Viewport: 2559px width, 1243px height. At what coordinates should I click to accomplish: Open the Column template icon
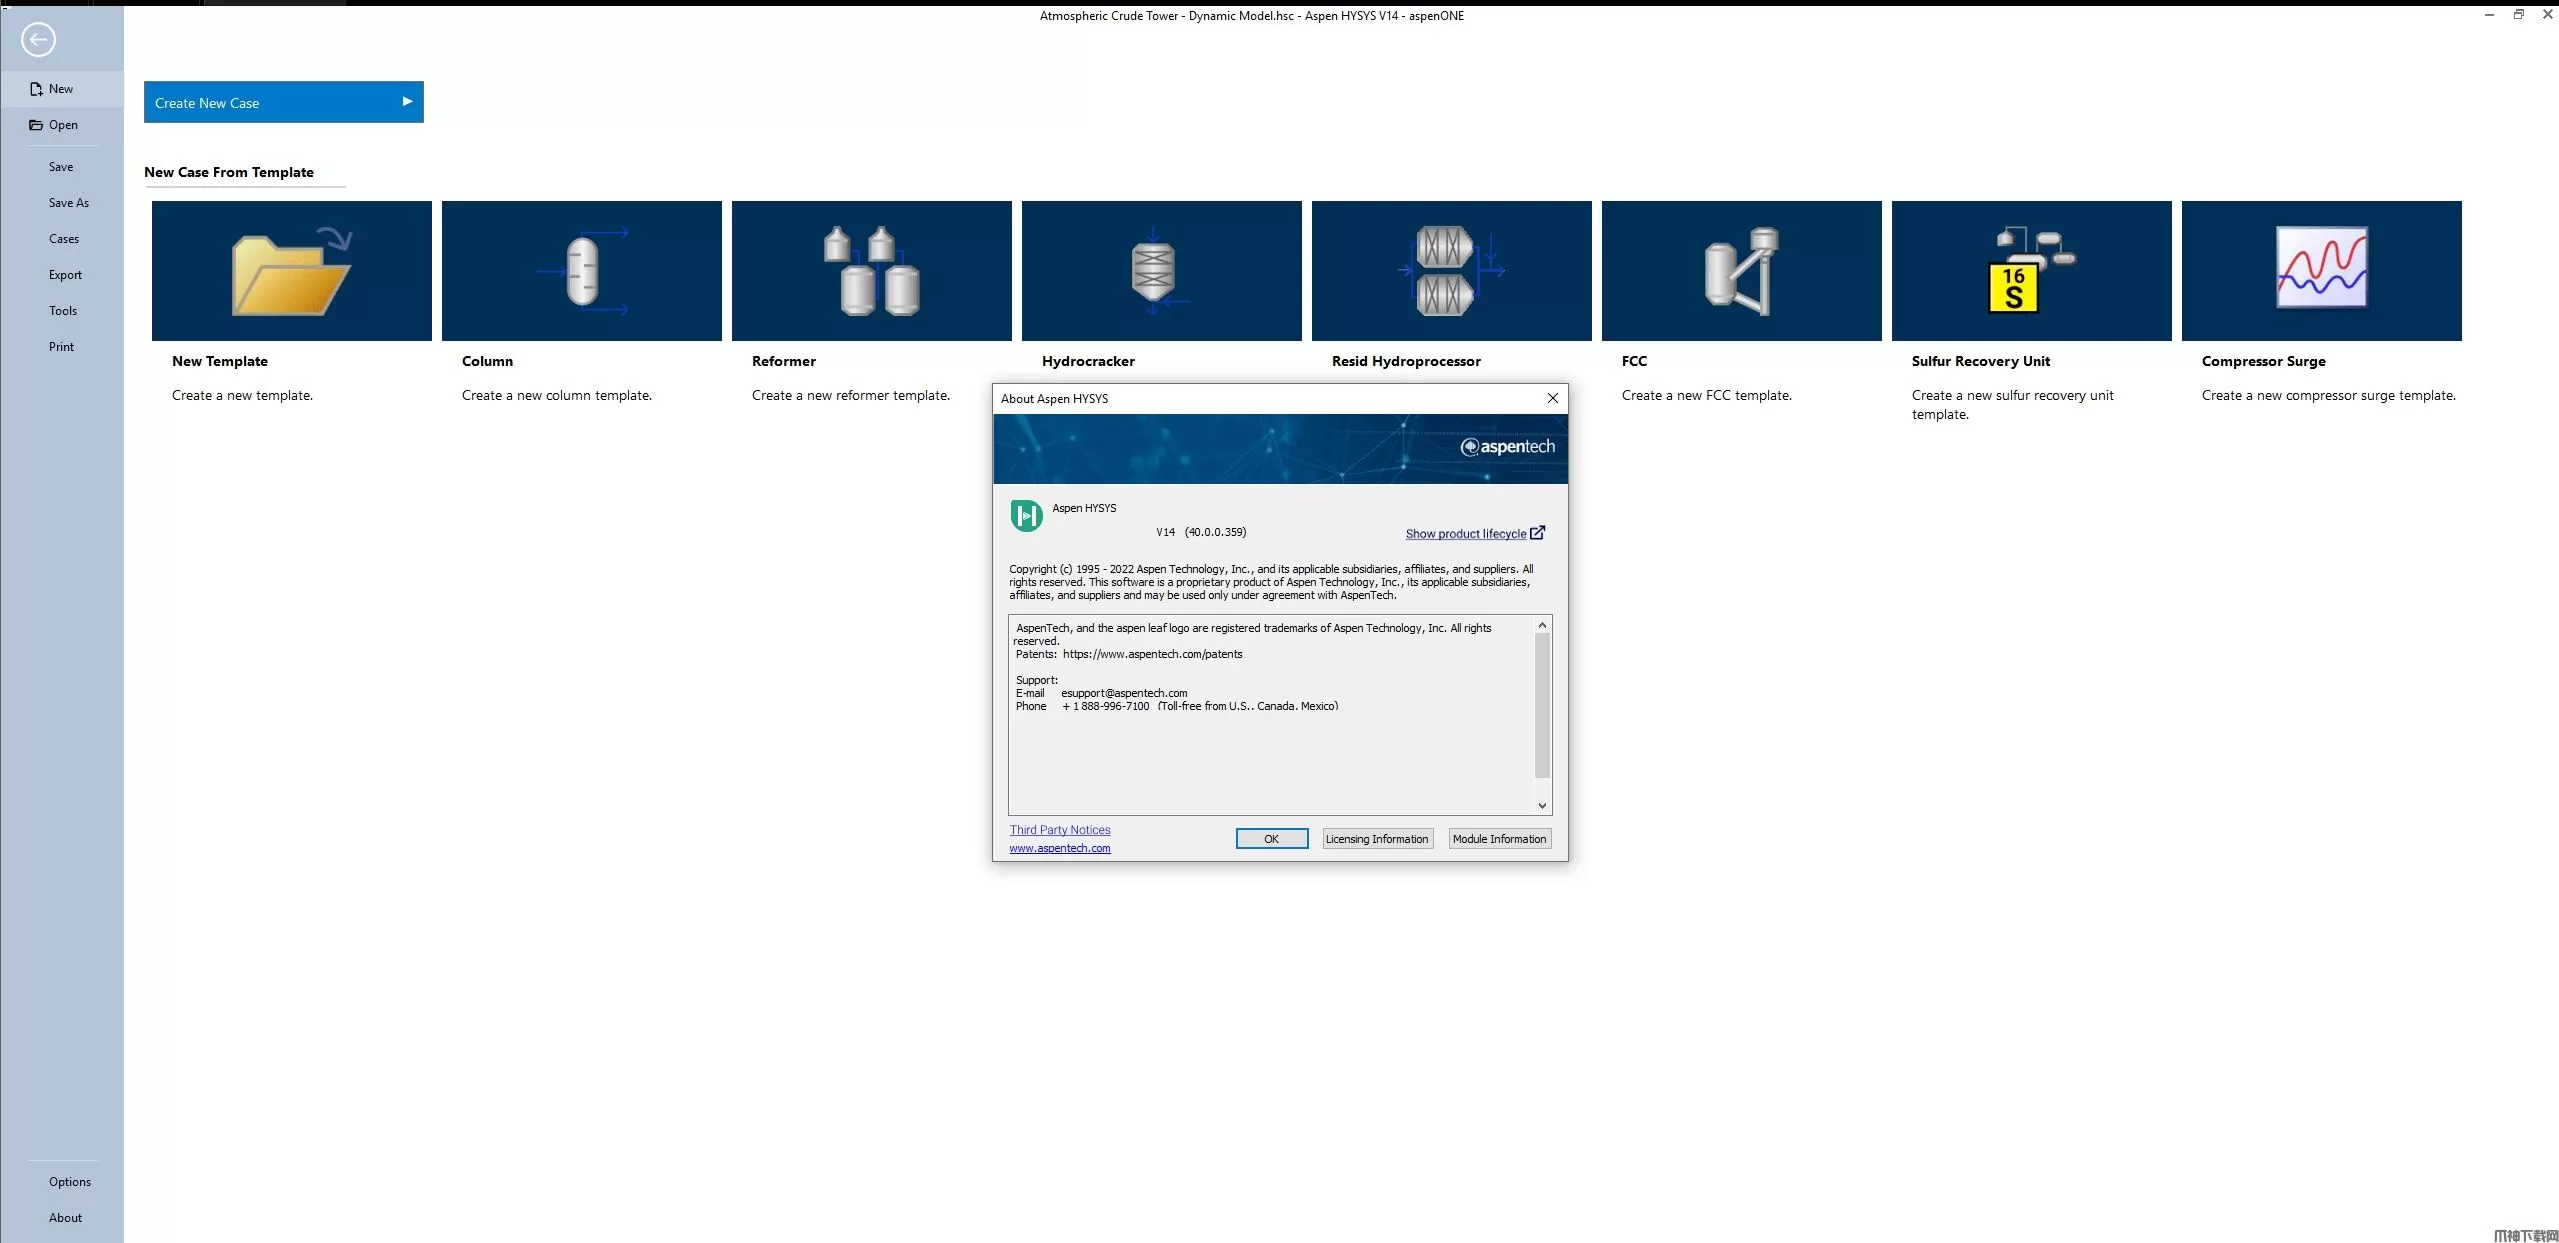coord(581,271)
